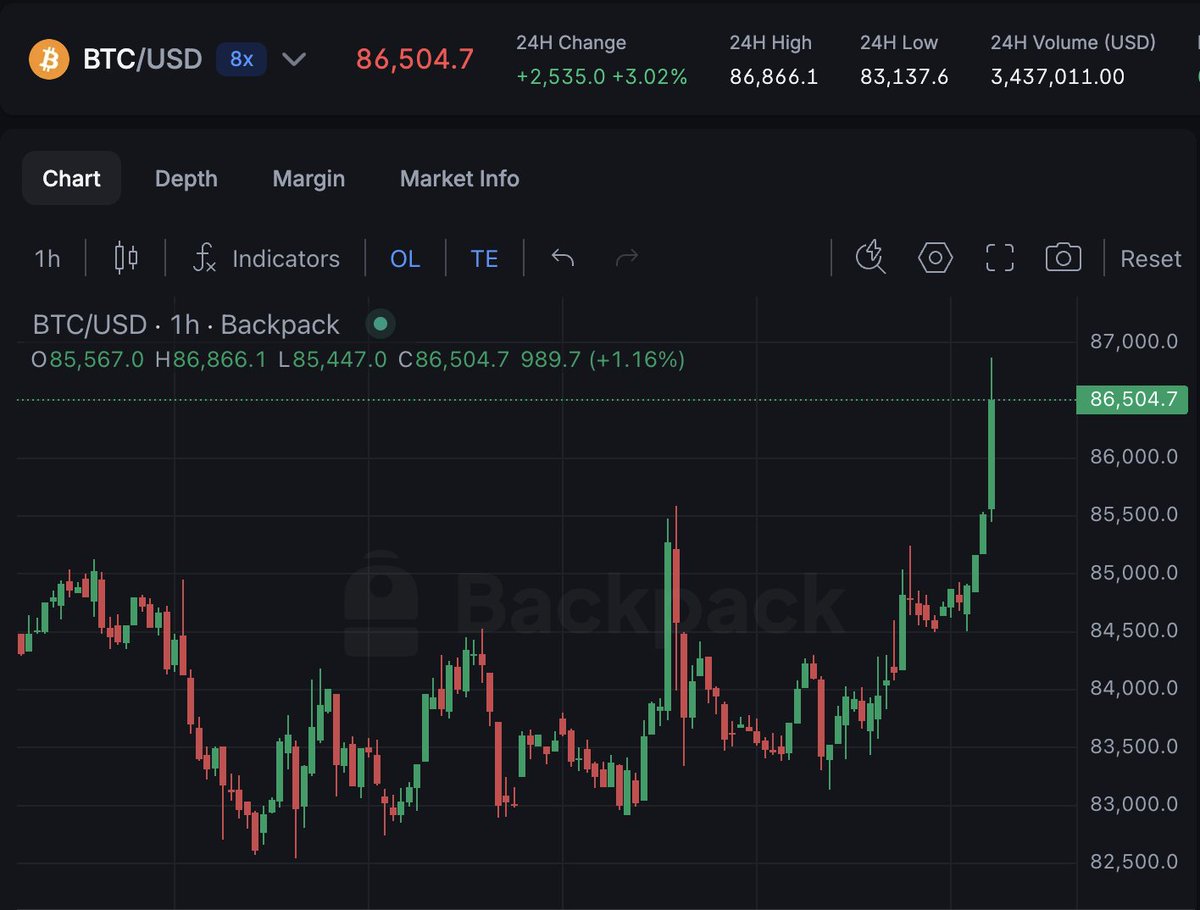The width and height of the screenshot is (1200, 910).
Task: Click the 82,500.0 price axis label
Action: tap(1133, 862)
